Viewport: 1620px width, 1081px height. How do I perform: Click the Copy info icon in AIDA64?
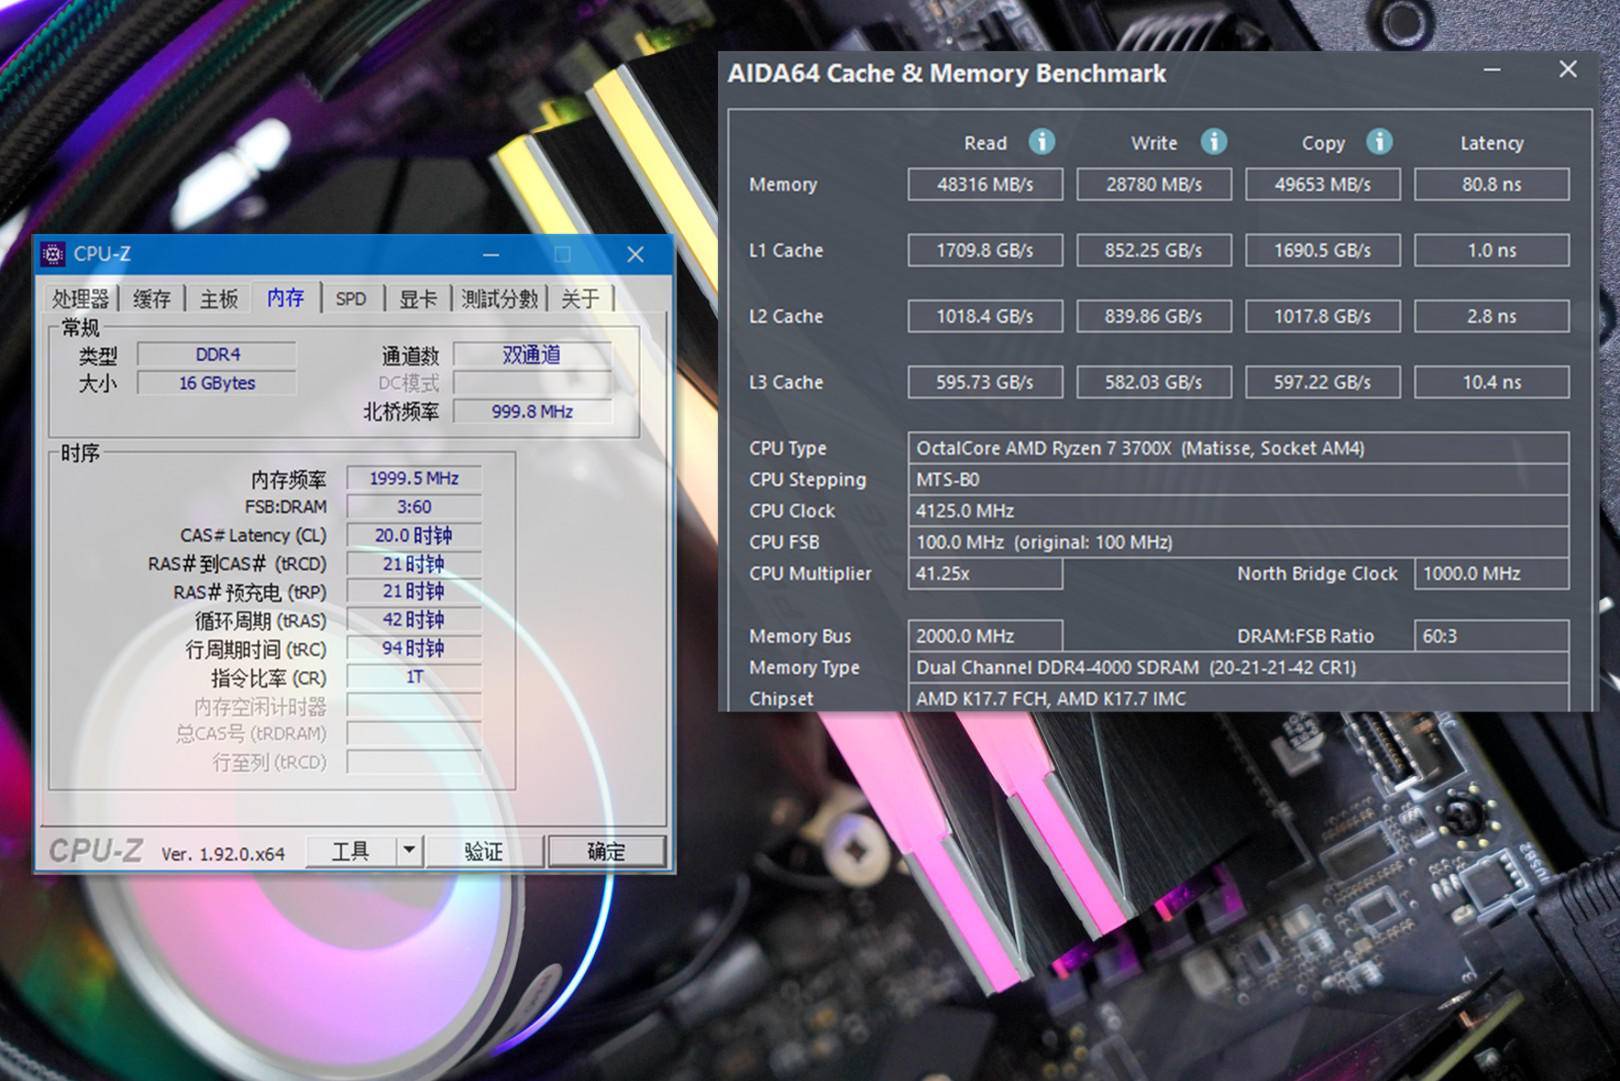tap(1379, 142)
